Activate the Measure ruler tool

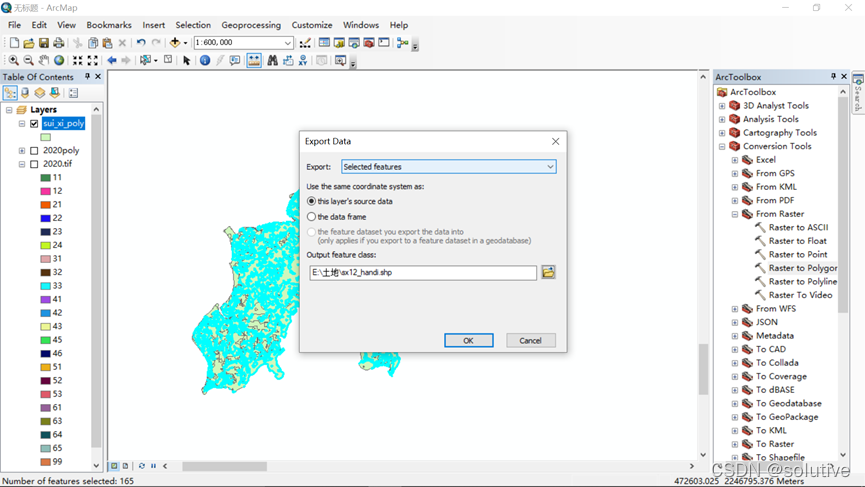[x=254, y=60]
